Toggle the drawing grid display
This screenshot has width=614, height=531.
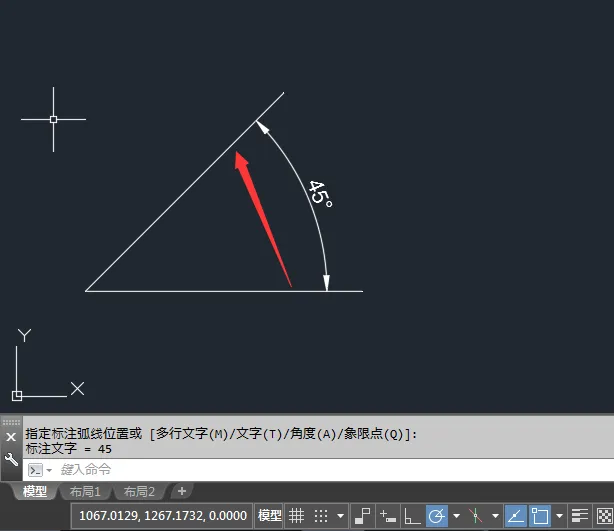(296, 516)
